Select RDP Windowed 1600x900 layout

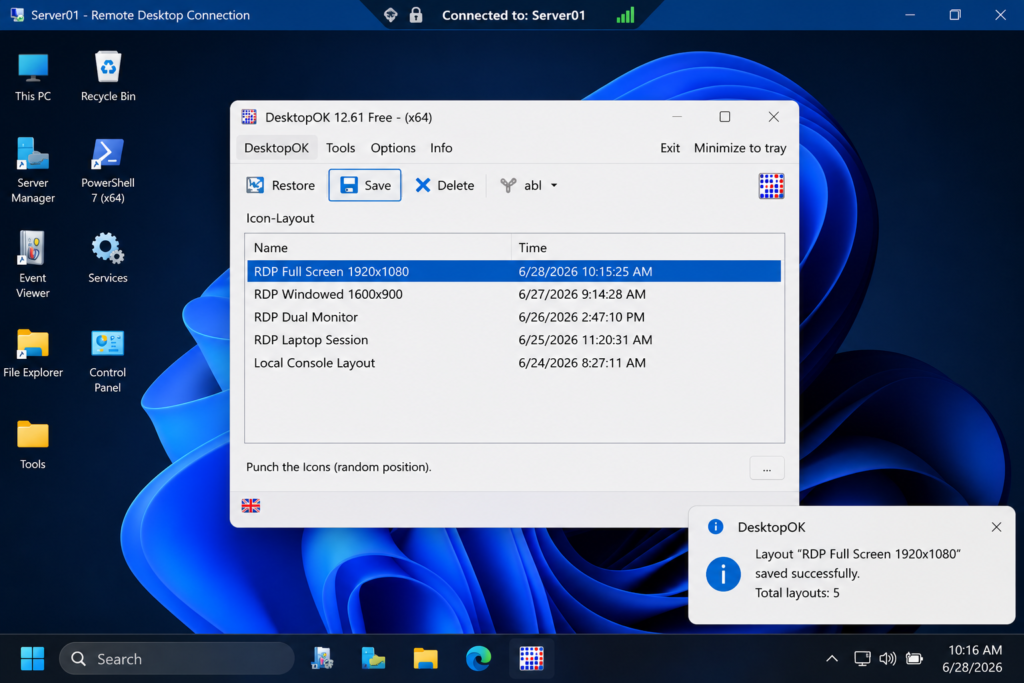coord(514,294)
